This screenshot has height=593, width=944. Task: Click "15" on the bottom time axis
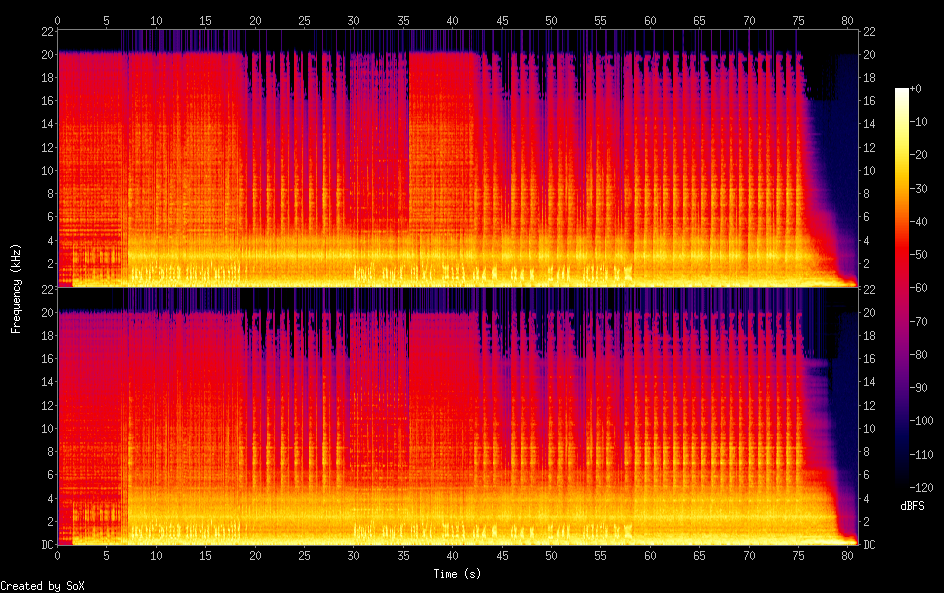205,556
